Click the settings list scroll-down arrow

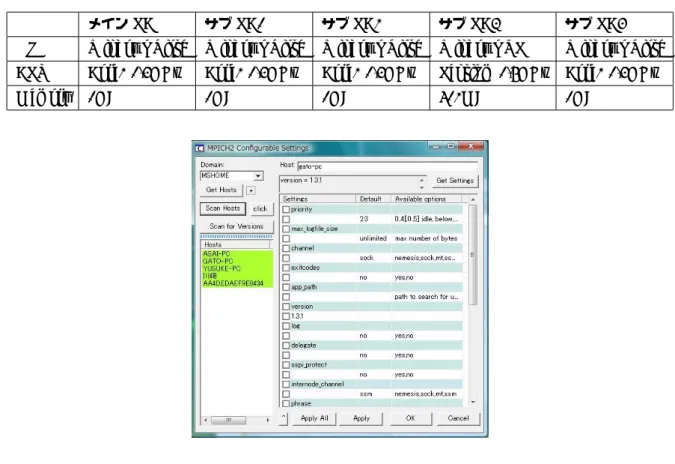pyautogui.click(x=473, y=402)
